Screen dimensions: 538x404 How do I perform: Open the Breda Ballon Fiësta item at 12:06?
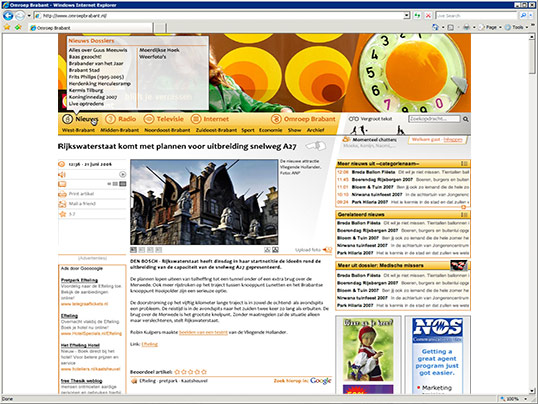tap(403, 172)
